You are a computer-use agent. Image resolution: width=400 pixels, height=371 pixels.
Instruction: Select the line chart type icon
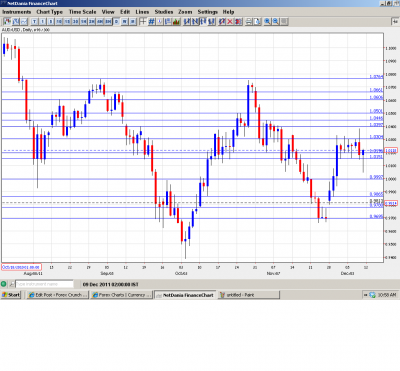click(24, 22)
